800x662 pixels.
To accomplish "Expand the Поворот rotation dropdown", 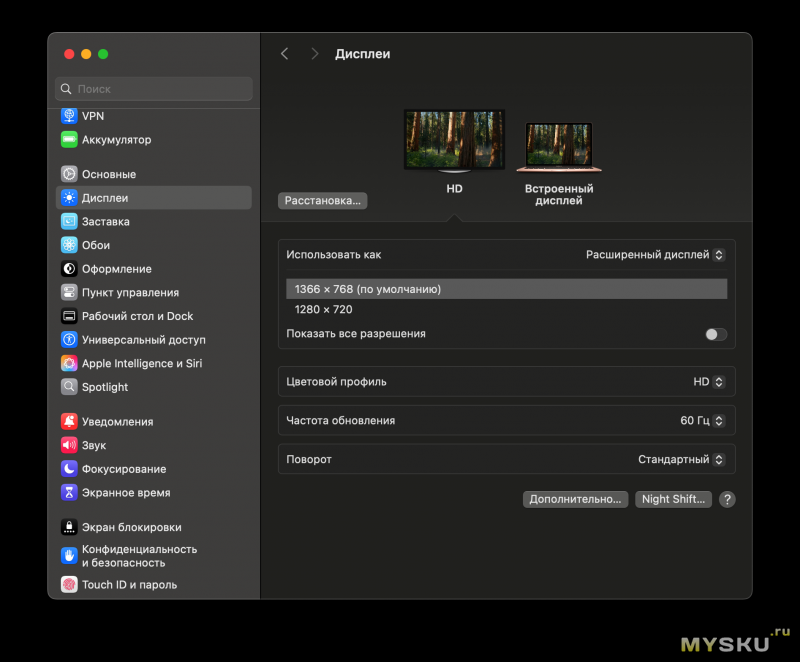I will (x=681, y=460).
